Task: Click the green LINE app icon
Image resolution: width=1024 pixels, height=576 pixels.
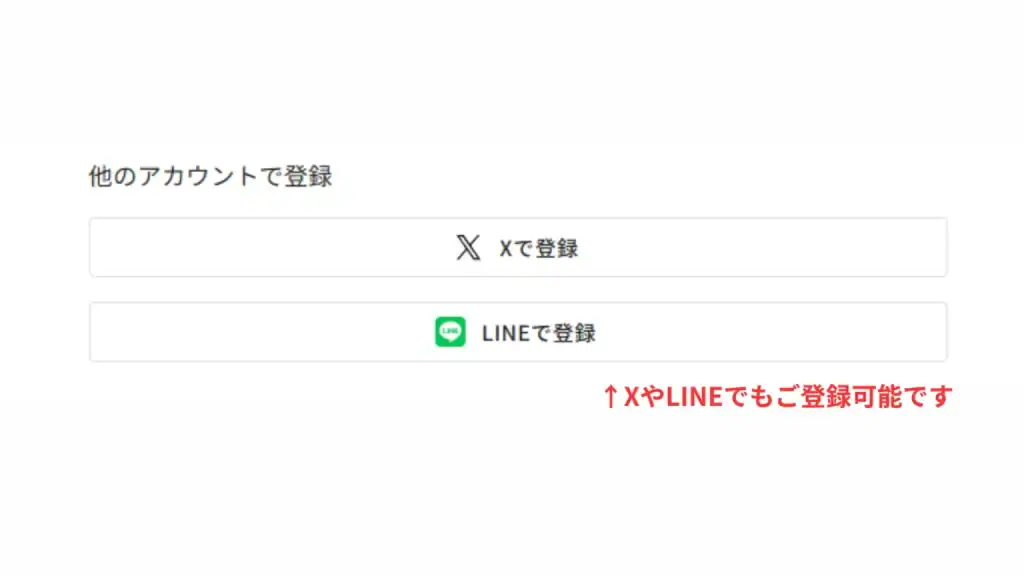Action: click(450, 332)
